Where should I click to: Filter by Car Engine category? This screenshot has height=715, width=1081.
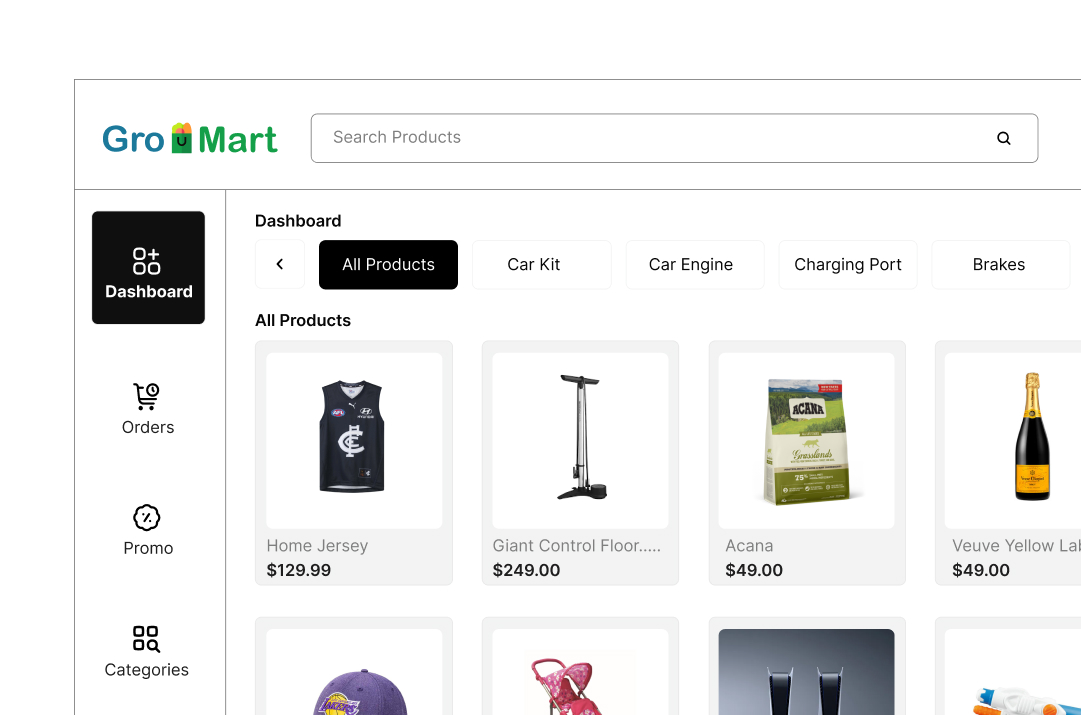click(x=695, y=265)
